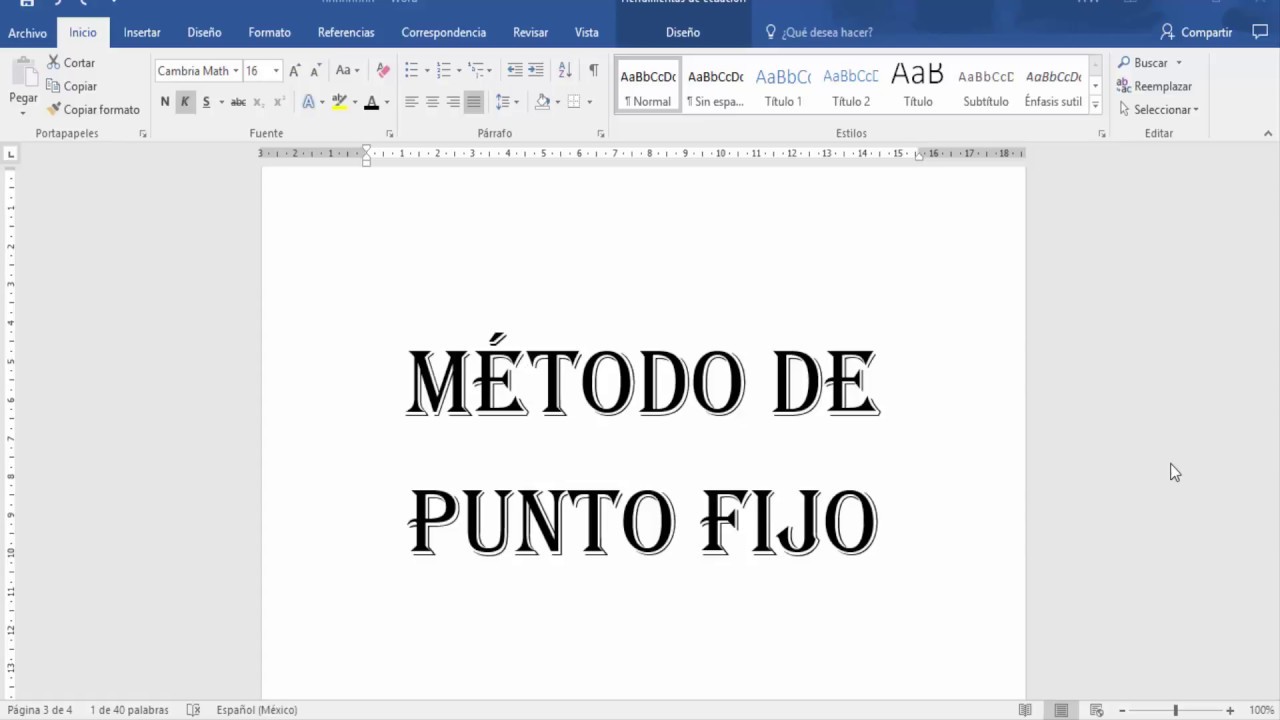Click the shading paint bucket icon
1280x720 pixels.
(543, 102)
